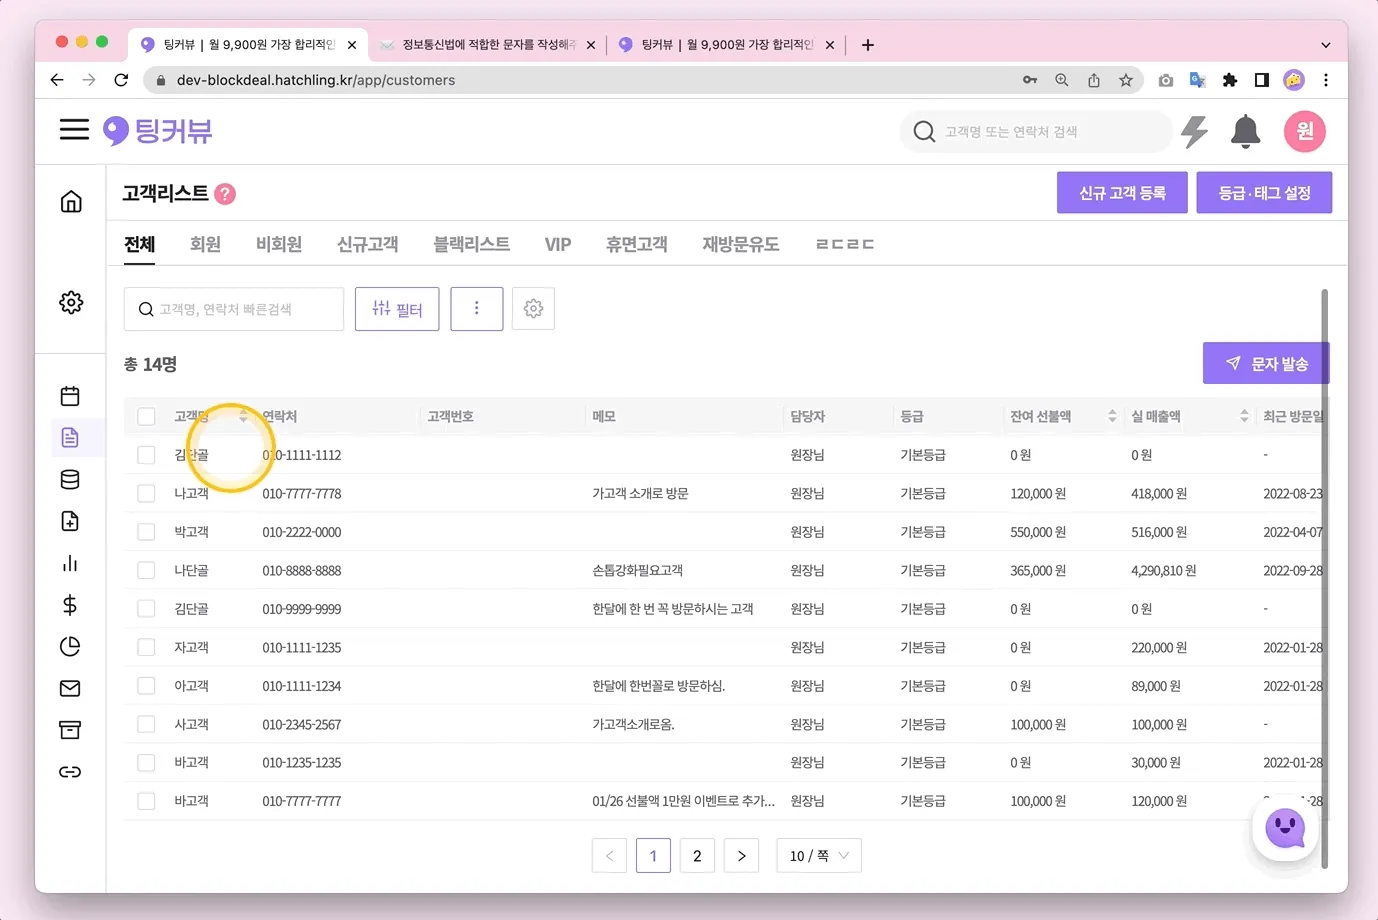Open the archive box sidebar icon

click(70, 730)
